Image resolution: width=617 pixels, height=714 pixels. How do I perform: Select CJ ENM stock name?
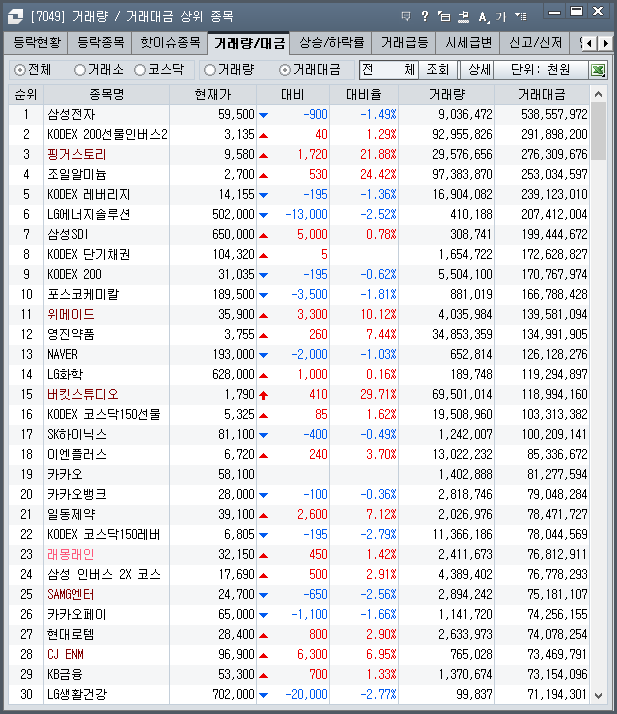(x=65, y=655)
